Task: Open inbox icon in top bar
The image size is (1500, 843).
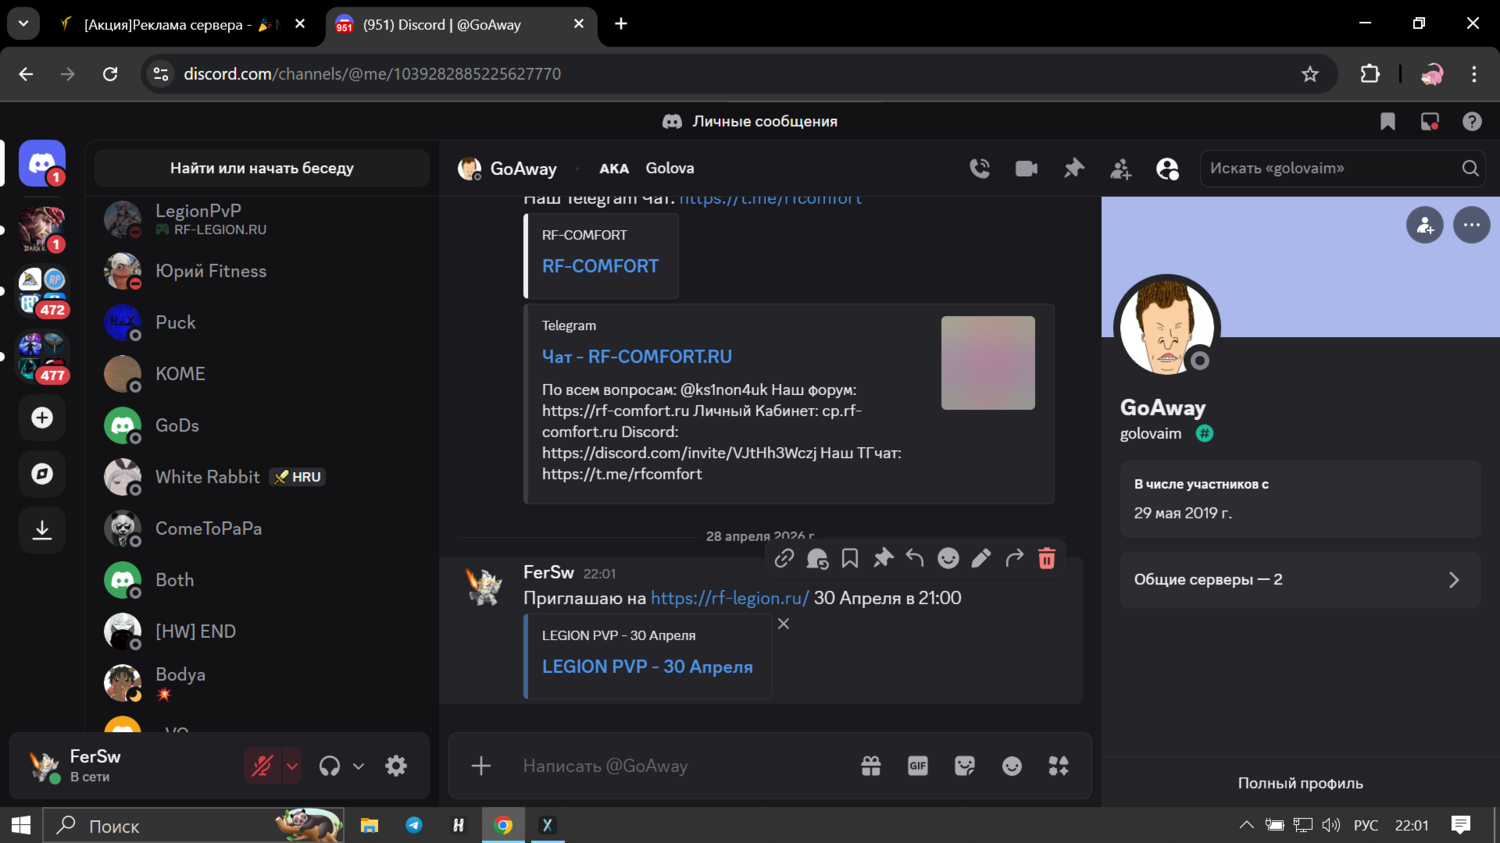Action: click(1430, 121)
